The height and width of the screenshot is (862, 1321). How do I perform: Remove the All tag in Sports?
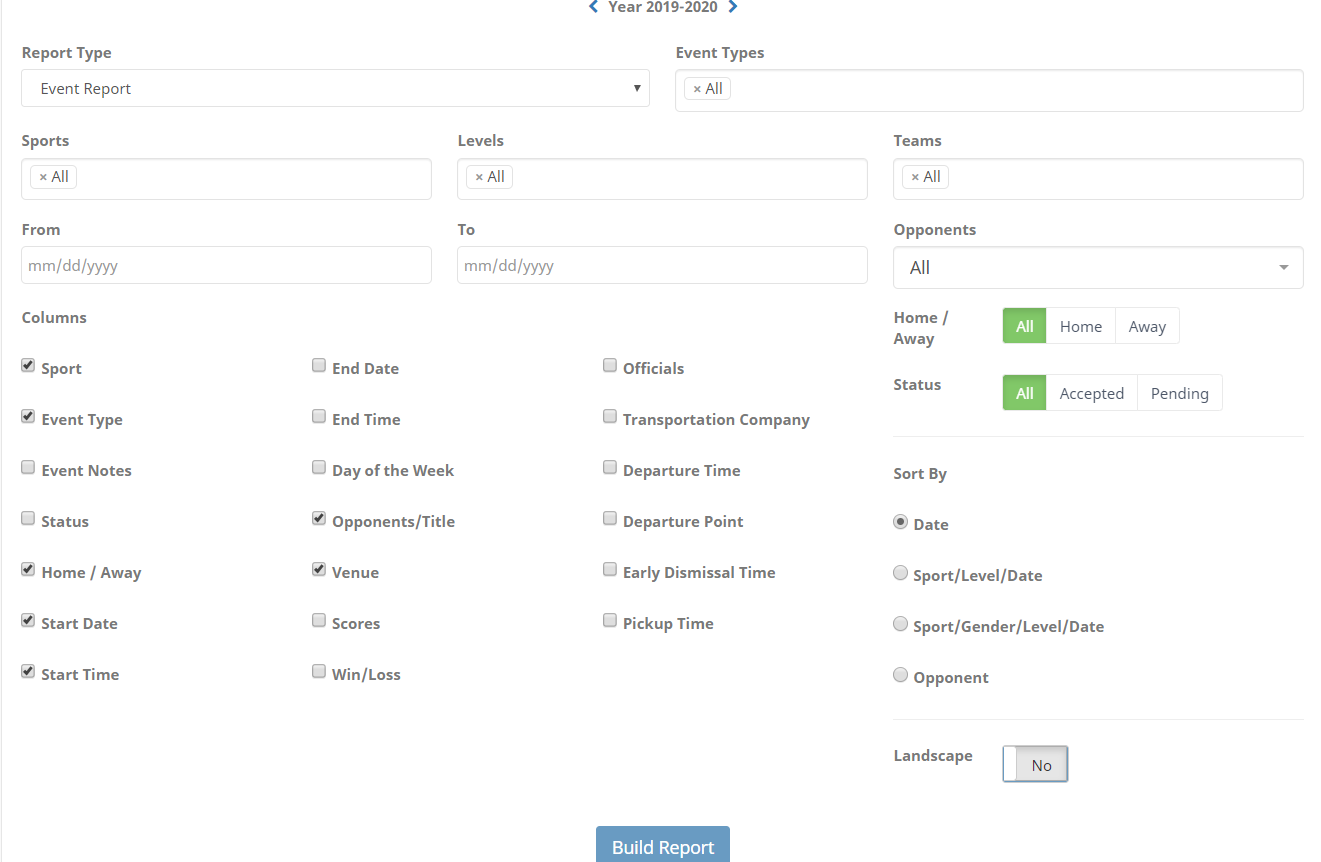tap(43, 177)
